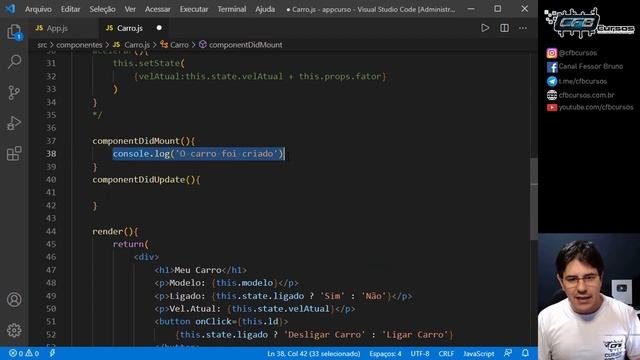Open Run and Debug view icon
The height and width of the screenshot is (360, 640).
click(x=14, y=123)
